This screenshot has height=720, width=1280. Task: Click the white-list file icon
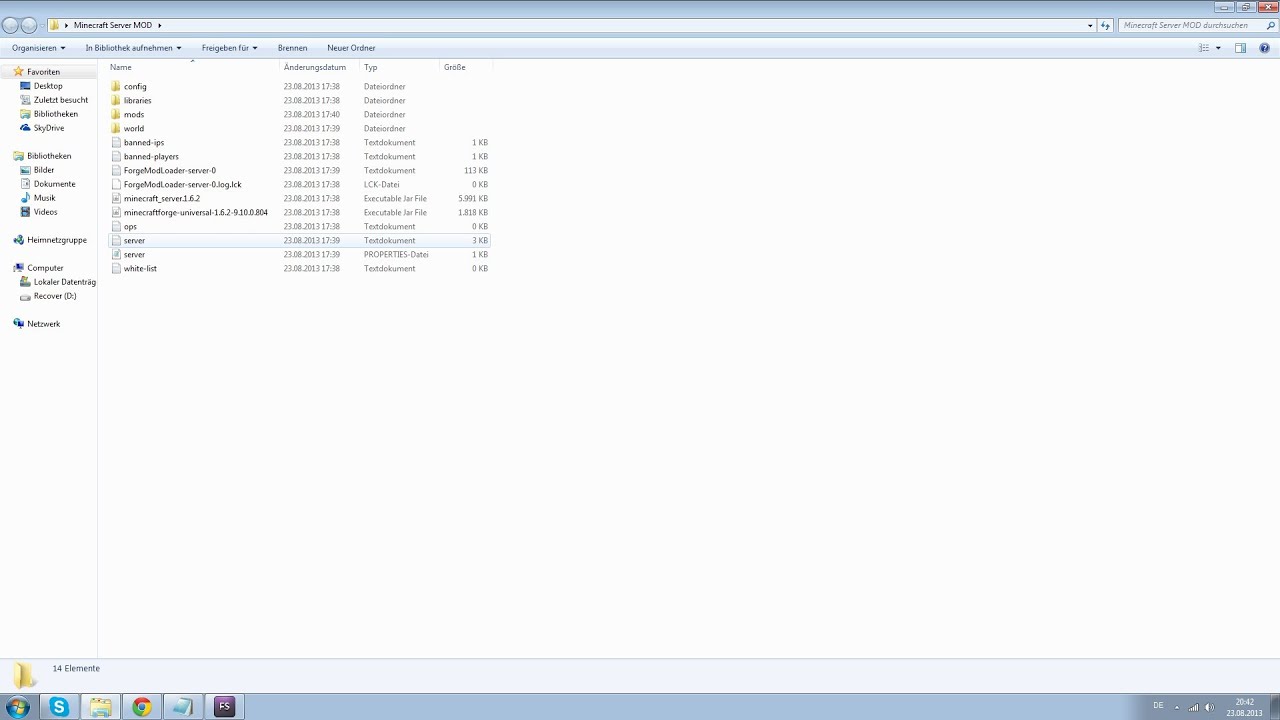click(116, 268)
